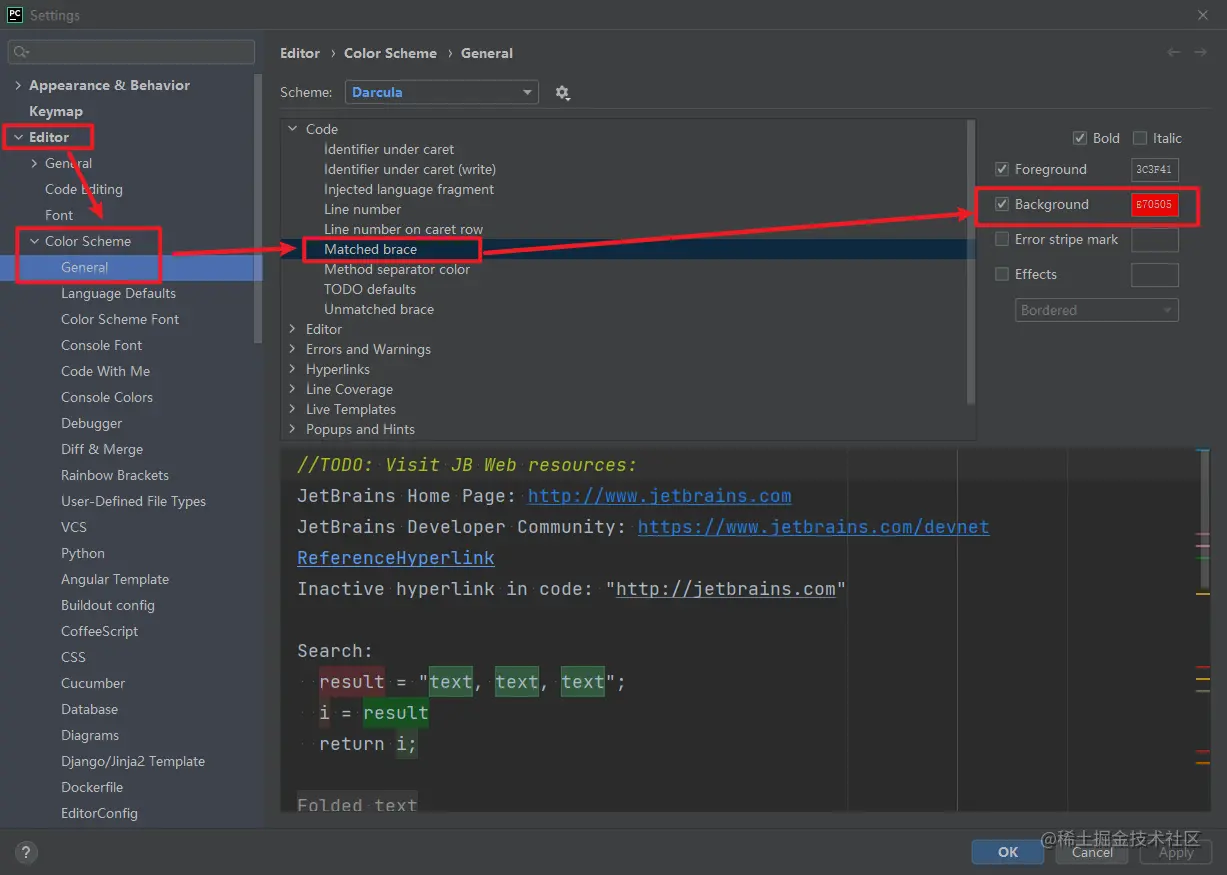Image resolution: width=1227 pixels, height=875 pixels.
Task: Go forward using the right arrow
Action: coord(1200,53)
